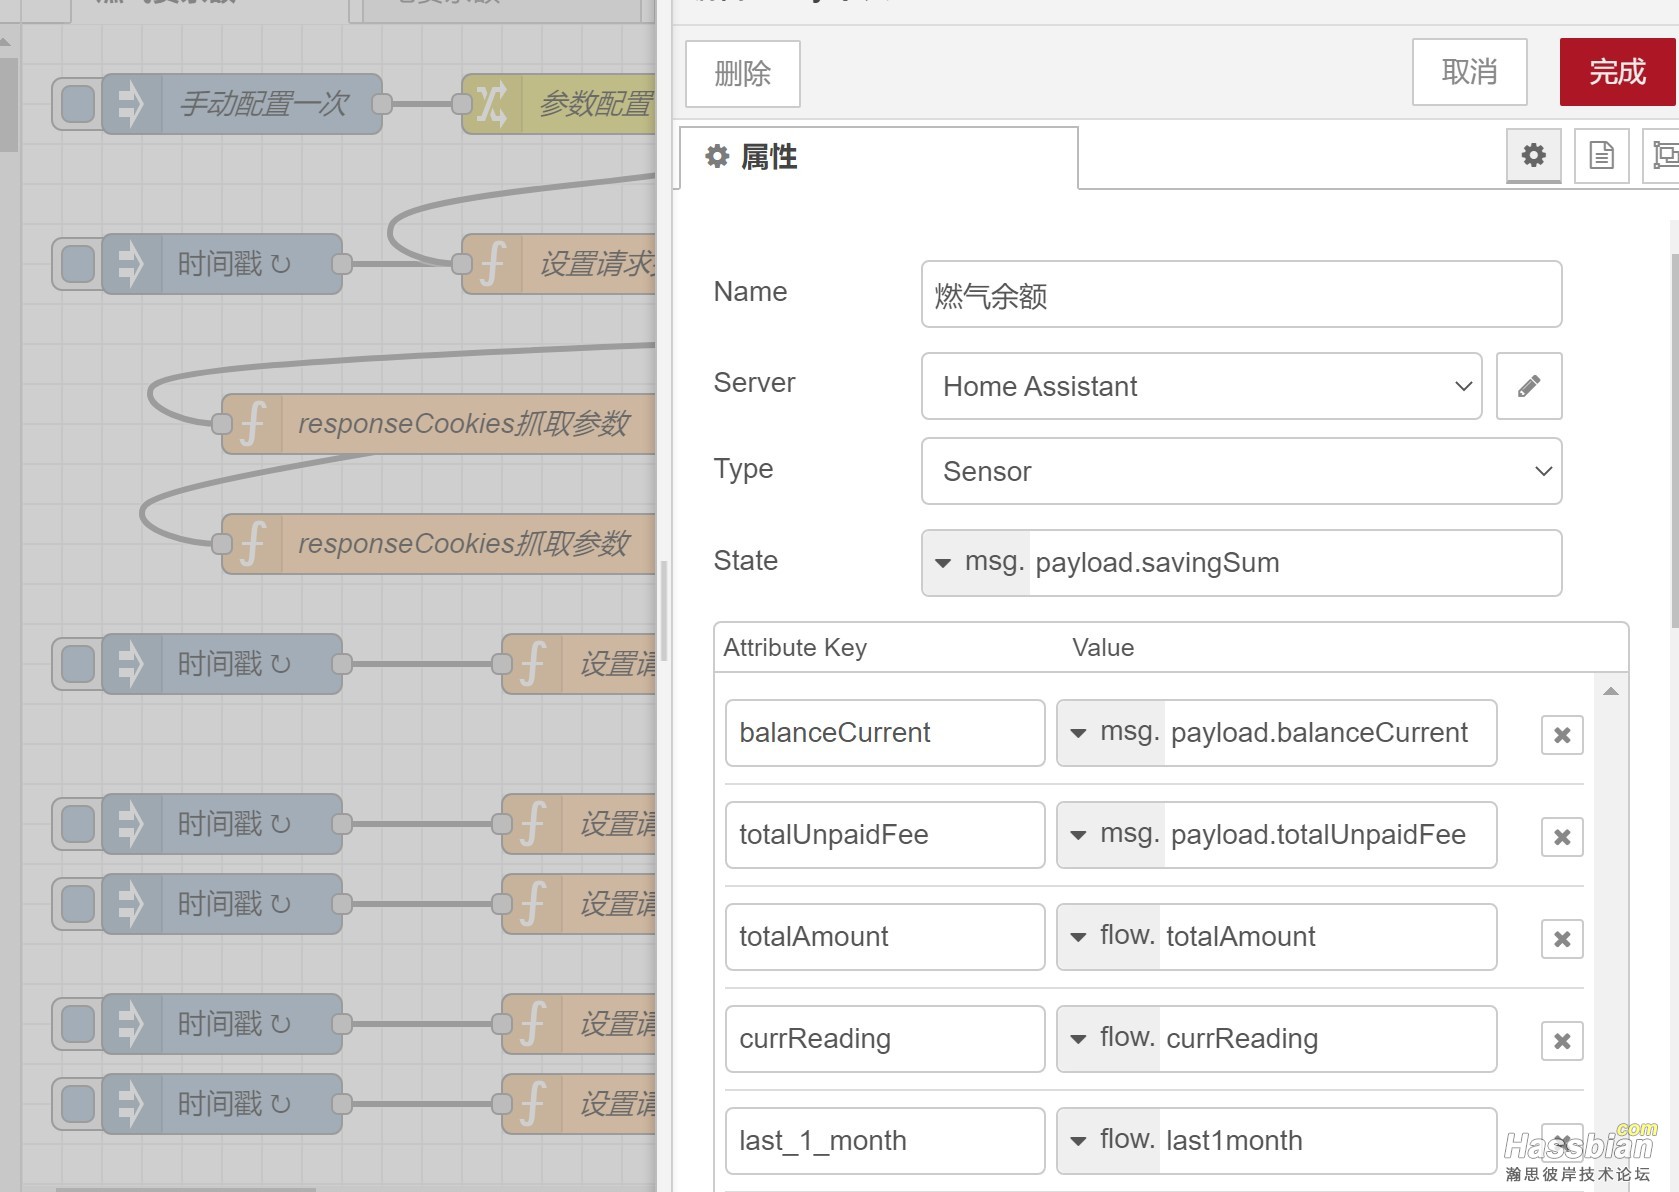Screen dimensions: 1679x1192
Task: Open node properties gear icon tab
Action: click(x=1534, y=155)
